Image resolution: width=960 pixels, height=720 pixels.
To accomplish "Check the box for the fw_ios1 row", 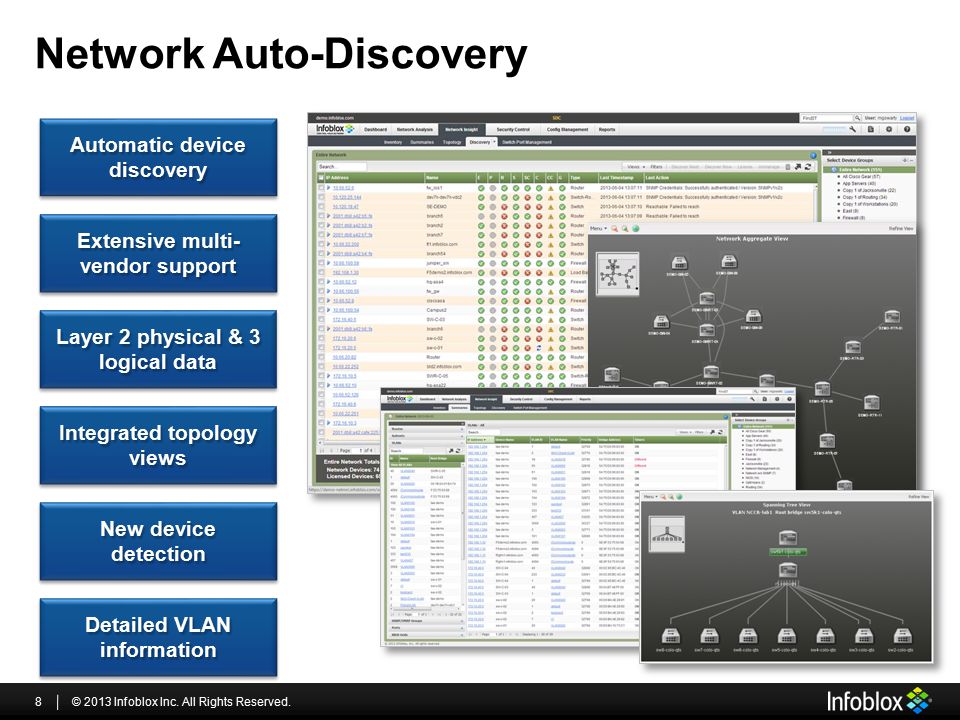I will click(x=321, y=188).
